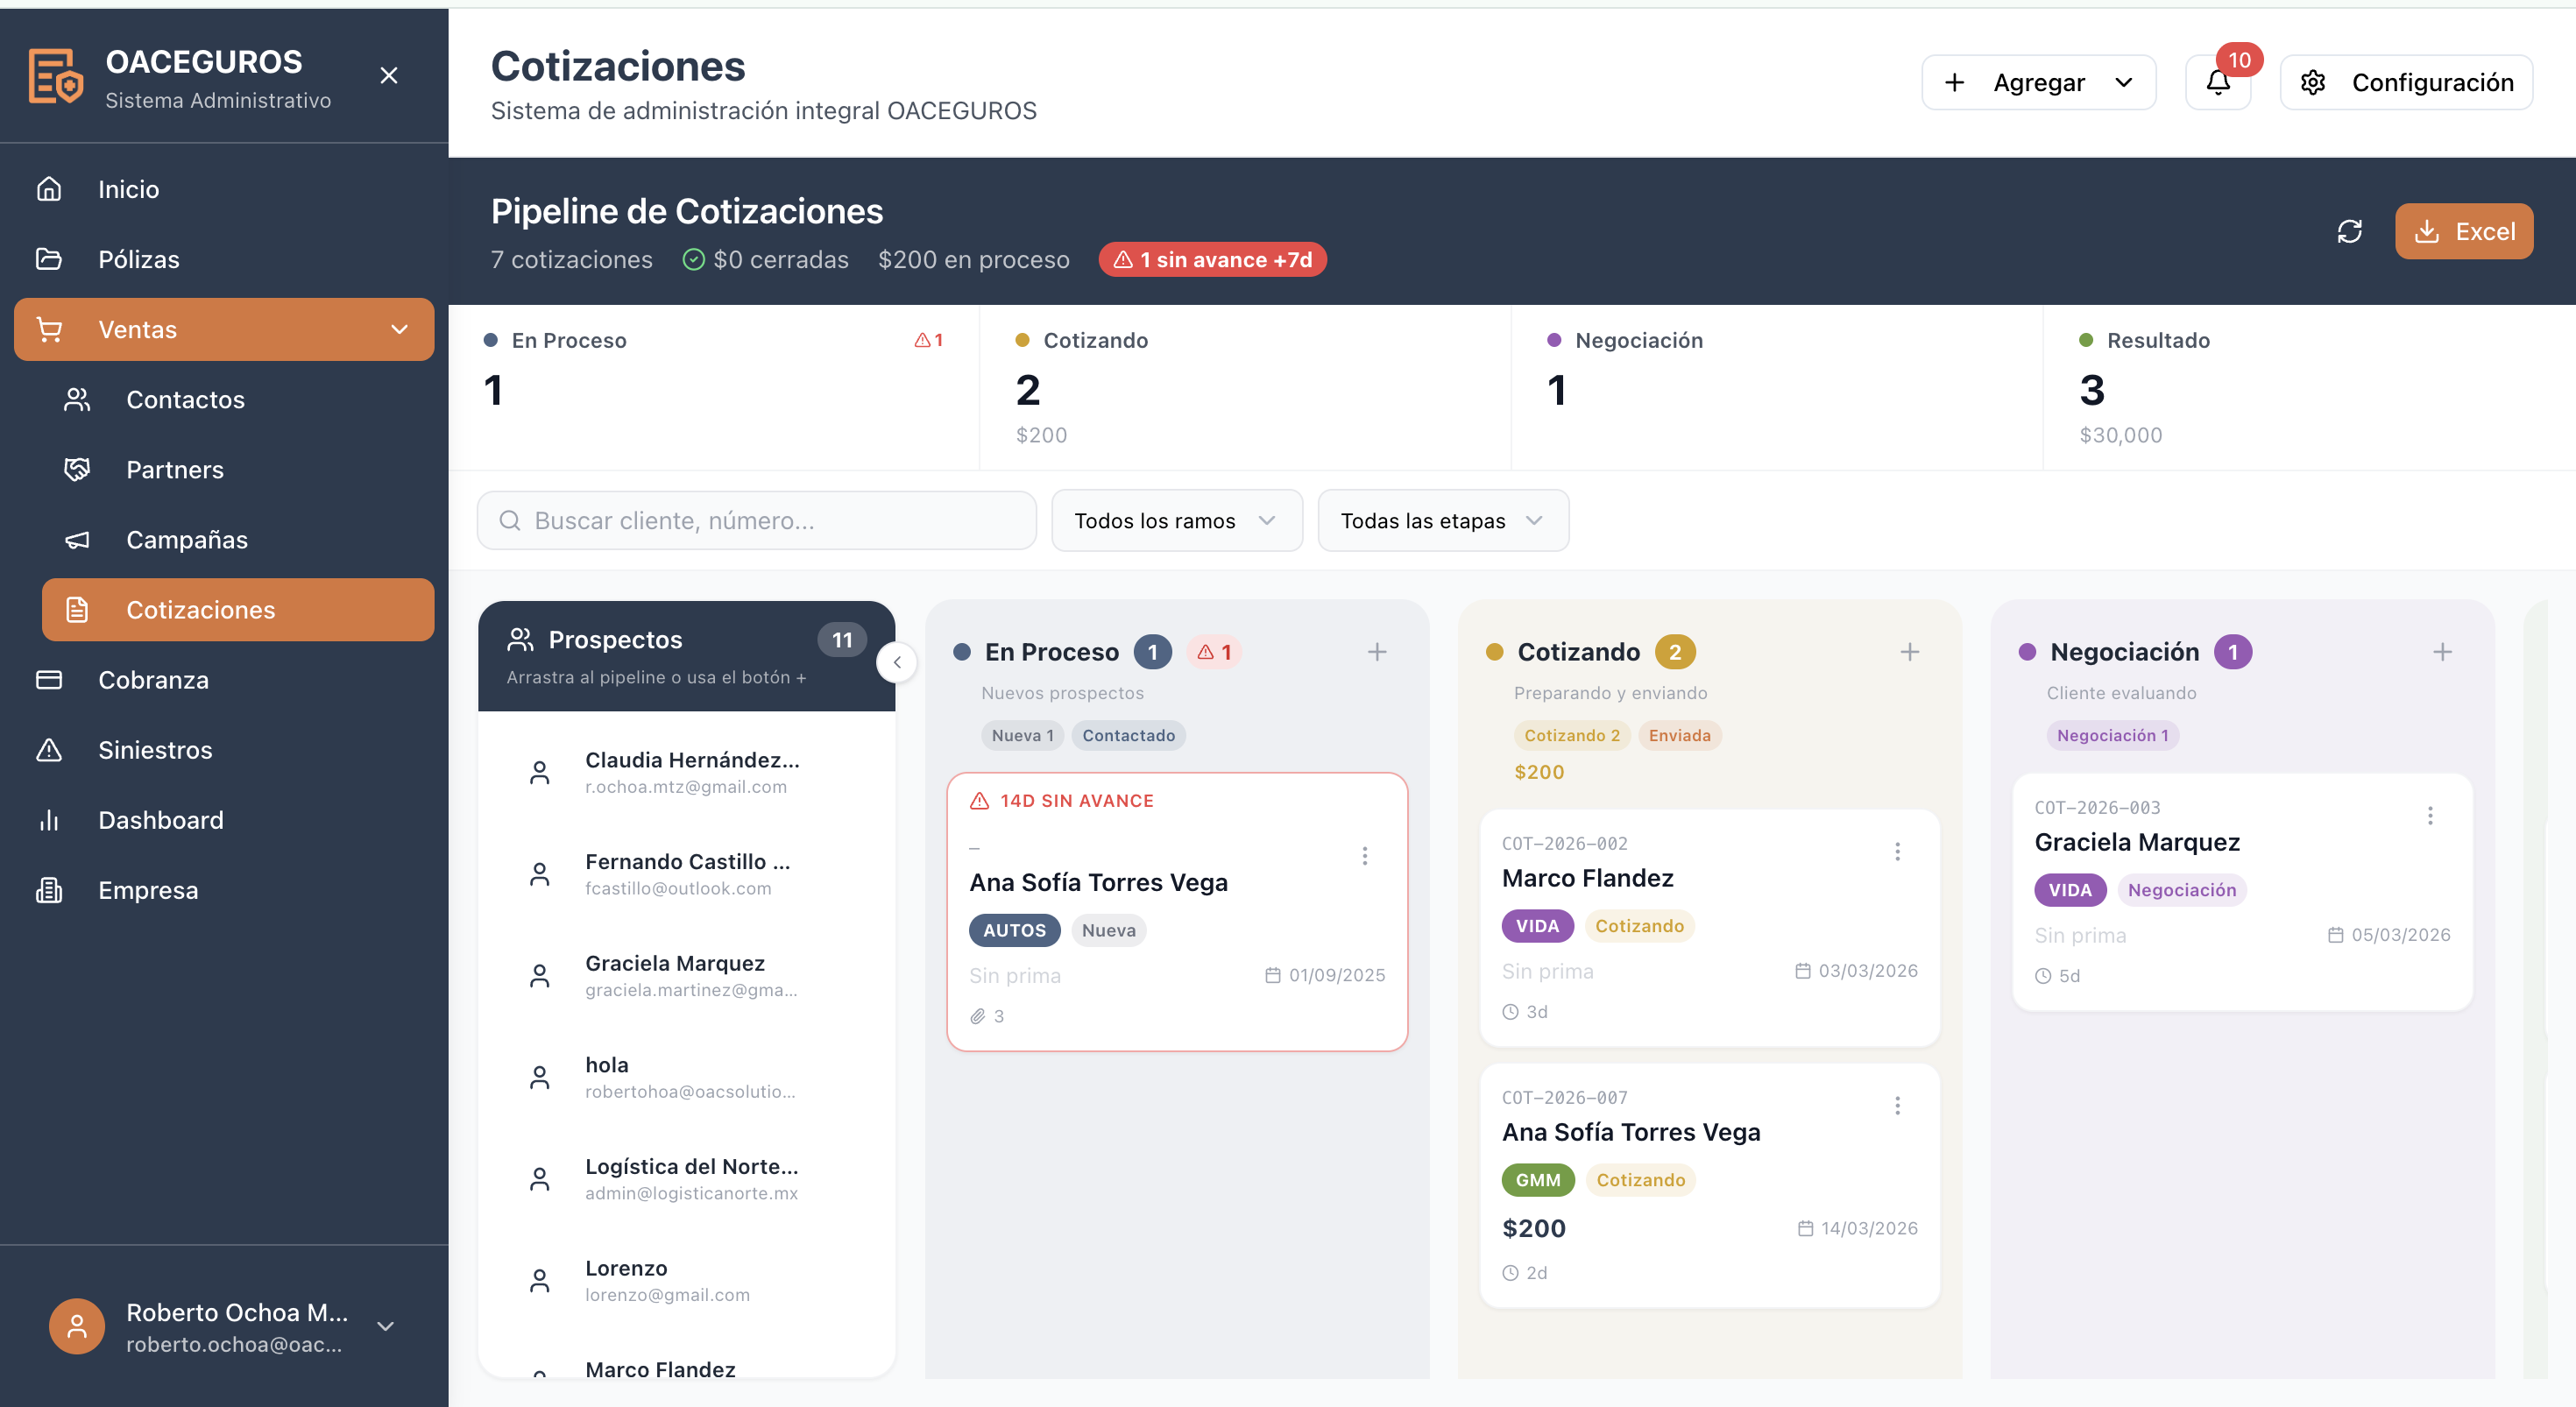Click the notifications bell icon

click(x=2217, y=82)
